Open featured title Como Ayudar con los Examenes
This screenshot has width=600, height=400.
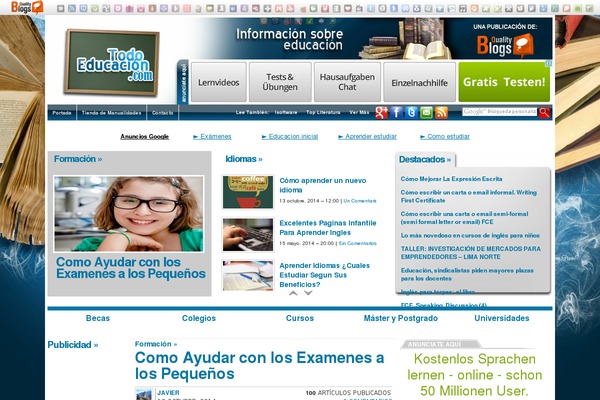[x=131, y=268]
